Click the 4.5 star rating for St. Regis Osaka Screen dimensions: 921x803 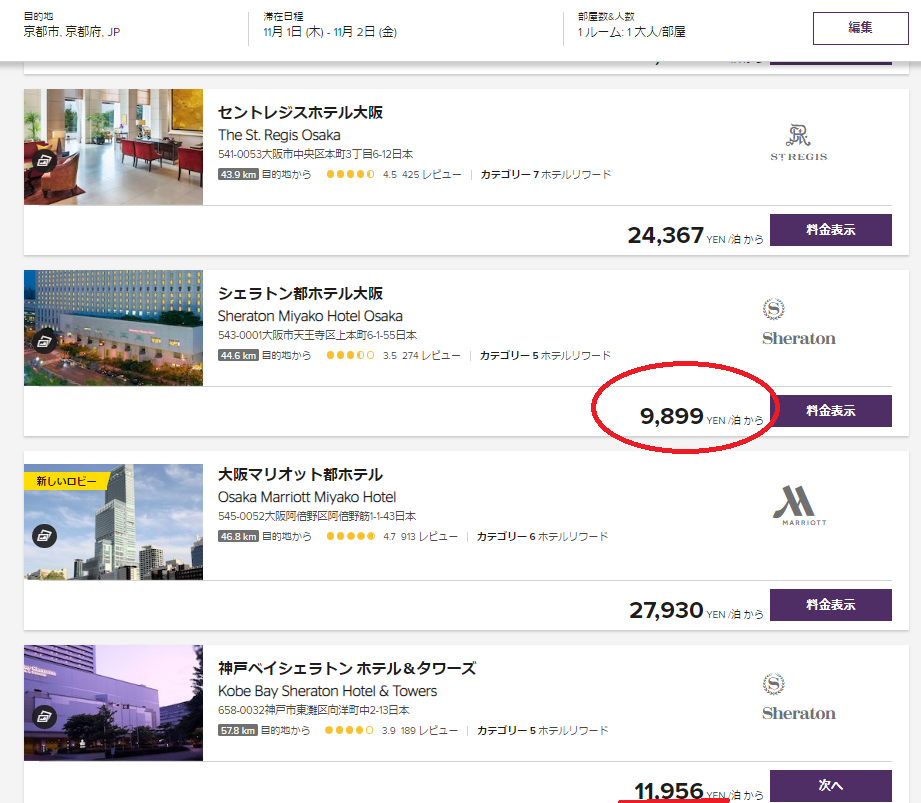coord(351,174)
